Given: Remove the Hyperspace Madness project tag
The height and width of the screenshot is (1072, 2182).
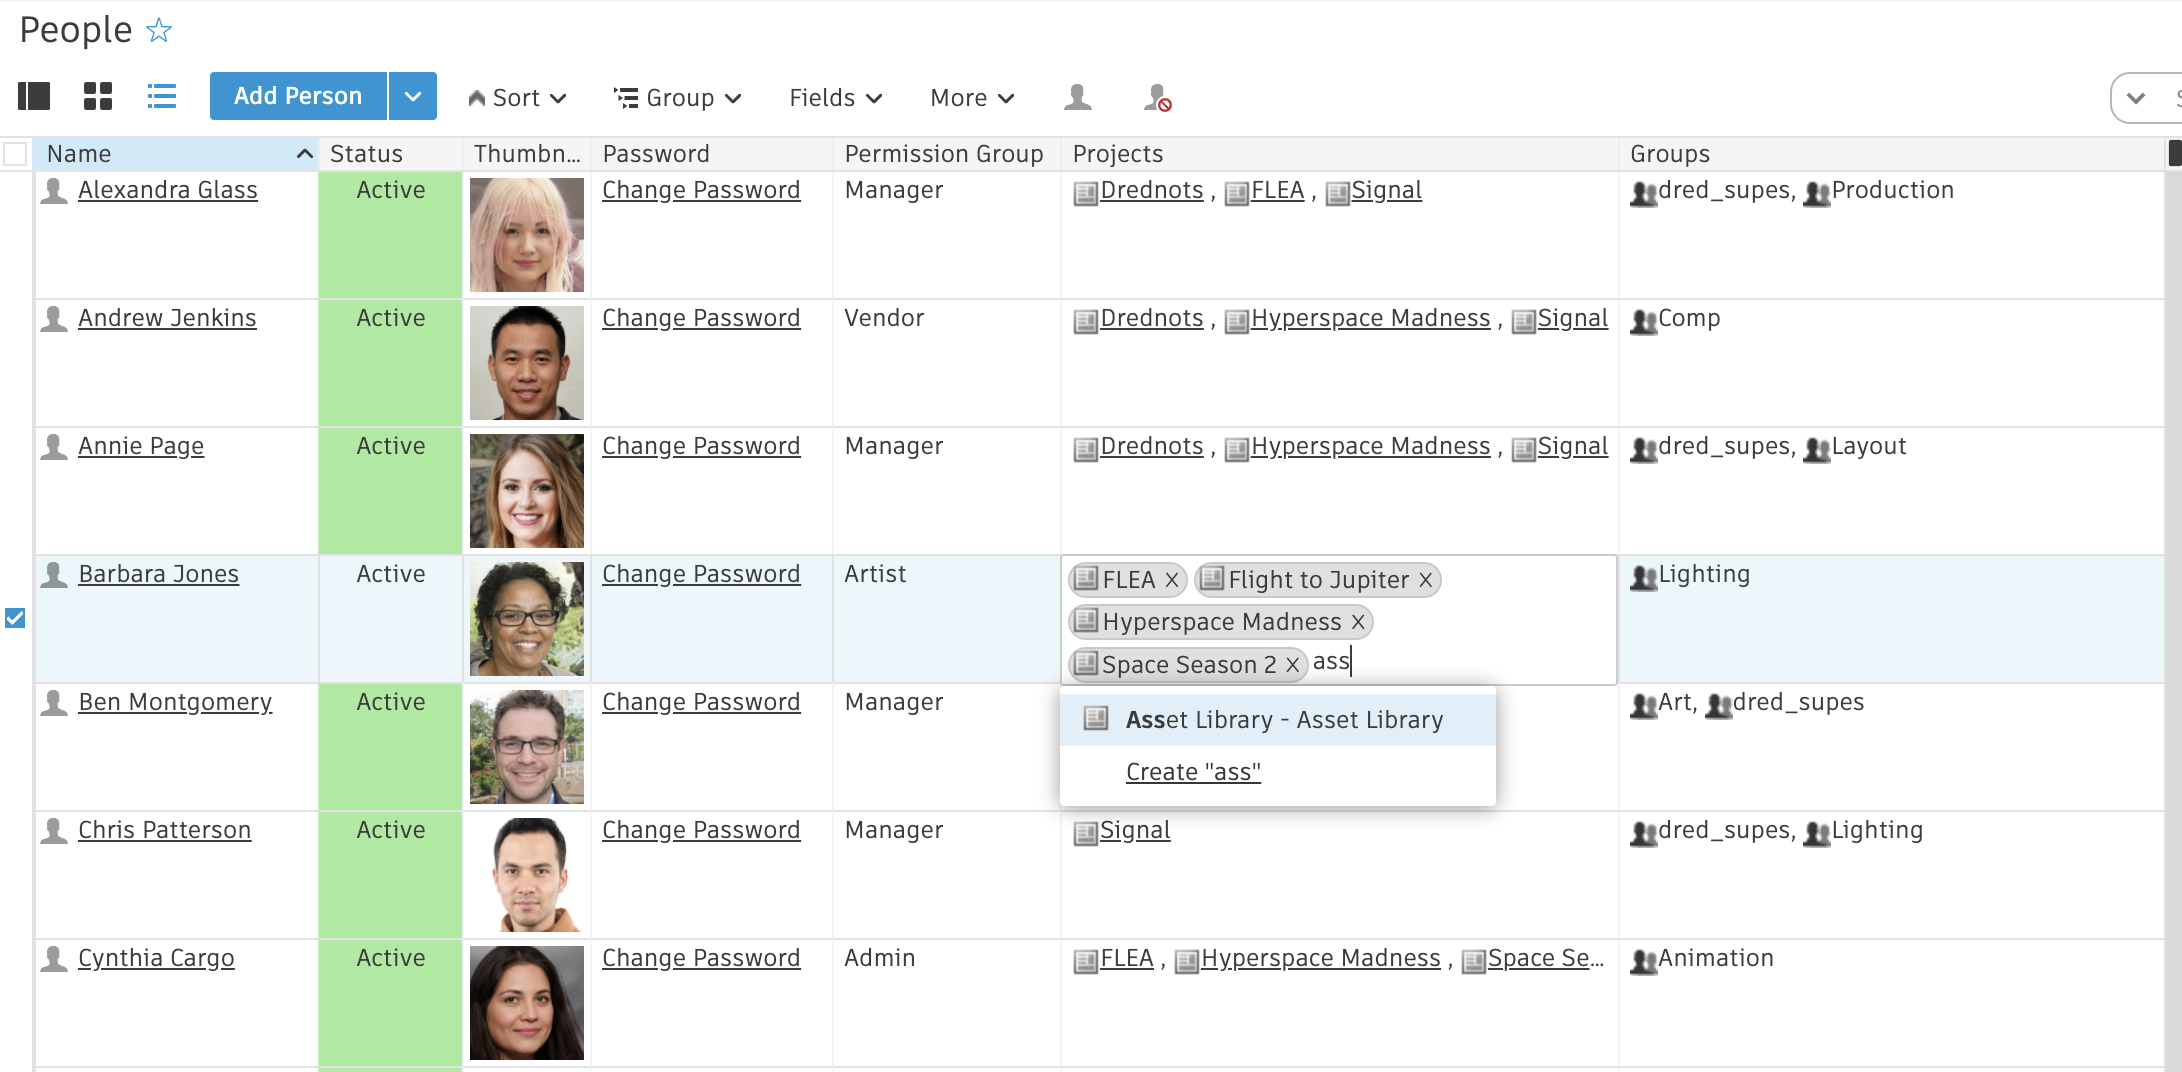Looking at the screenshot, I should (1358, 622).
